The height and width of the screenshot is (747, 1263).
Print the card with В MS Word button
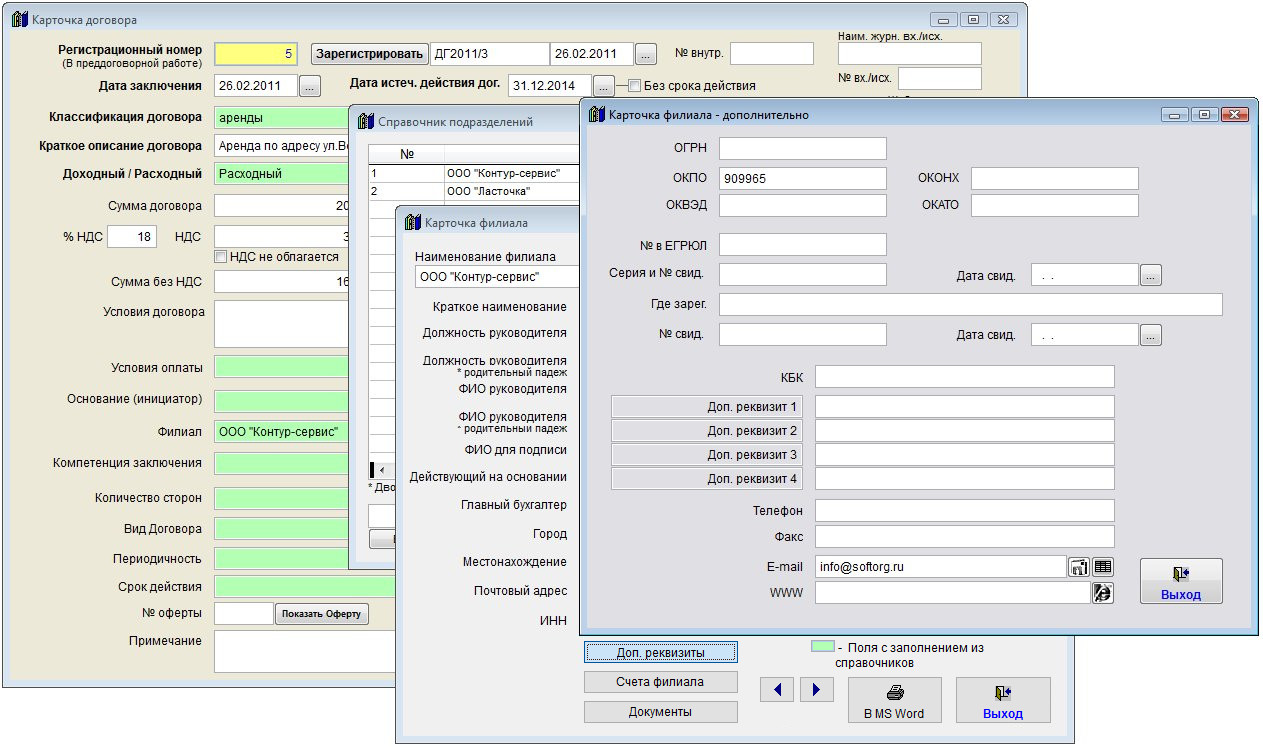click(x=894, y=700)
